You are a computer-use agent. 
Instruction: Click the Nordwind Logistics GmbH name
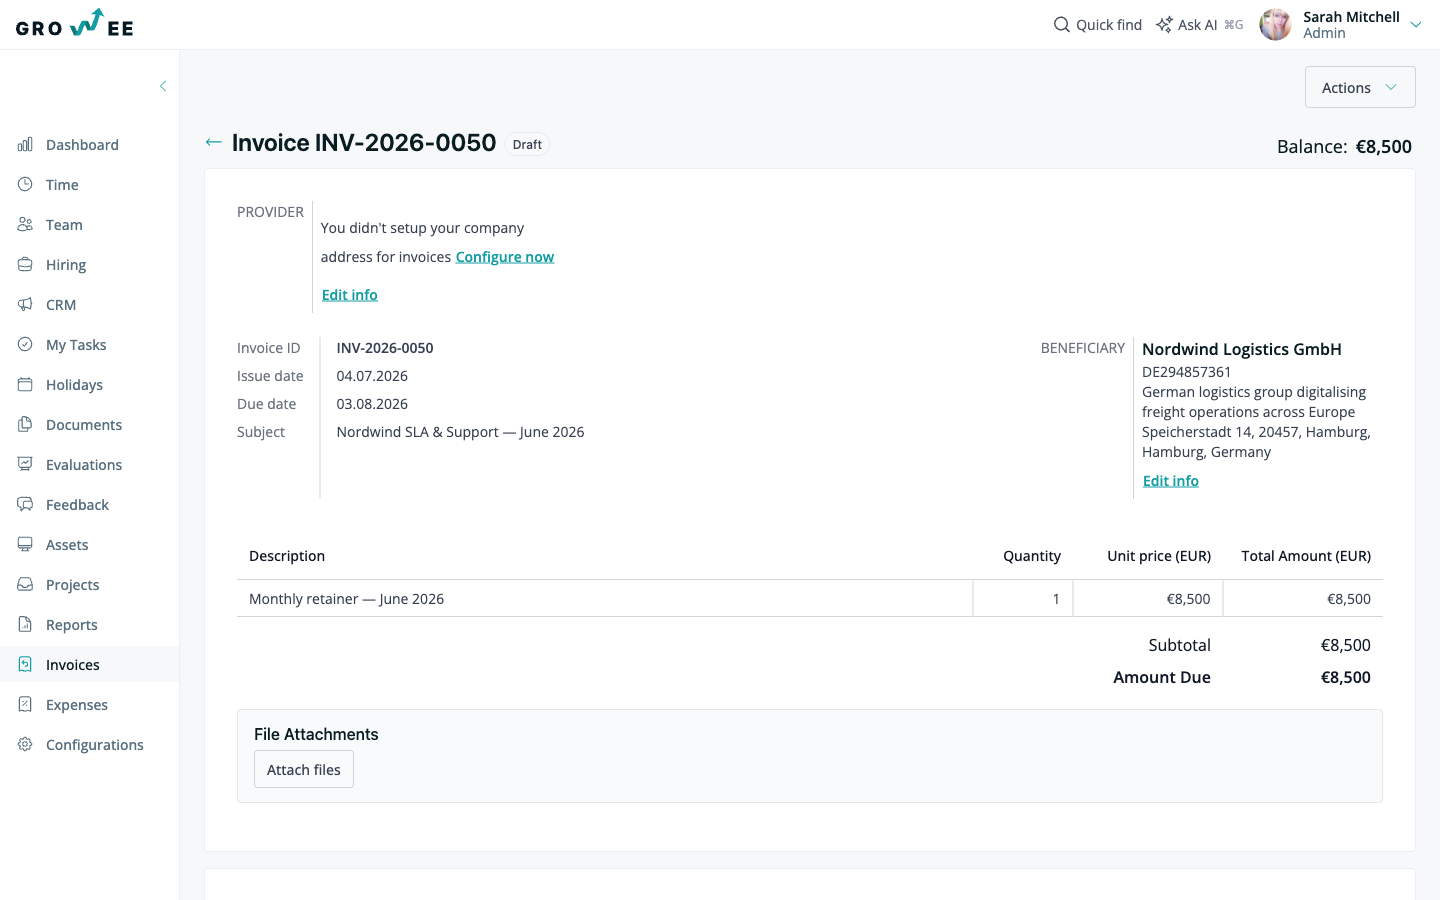pyautogui.click(x=1242, y=349)
